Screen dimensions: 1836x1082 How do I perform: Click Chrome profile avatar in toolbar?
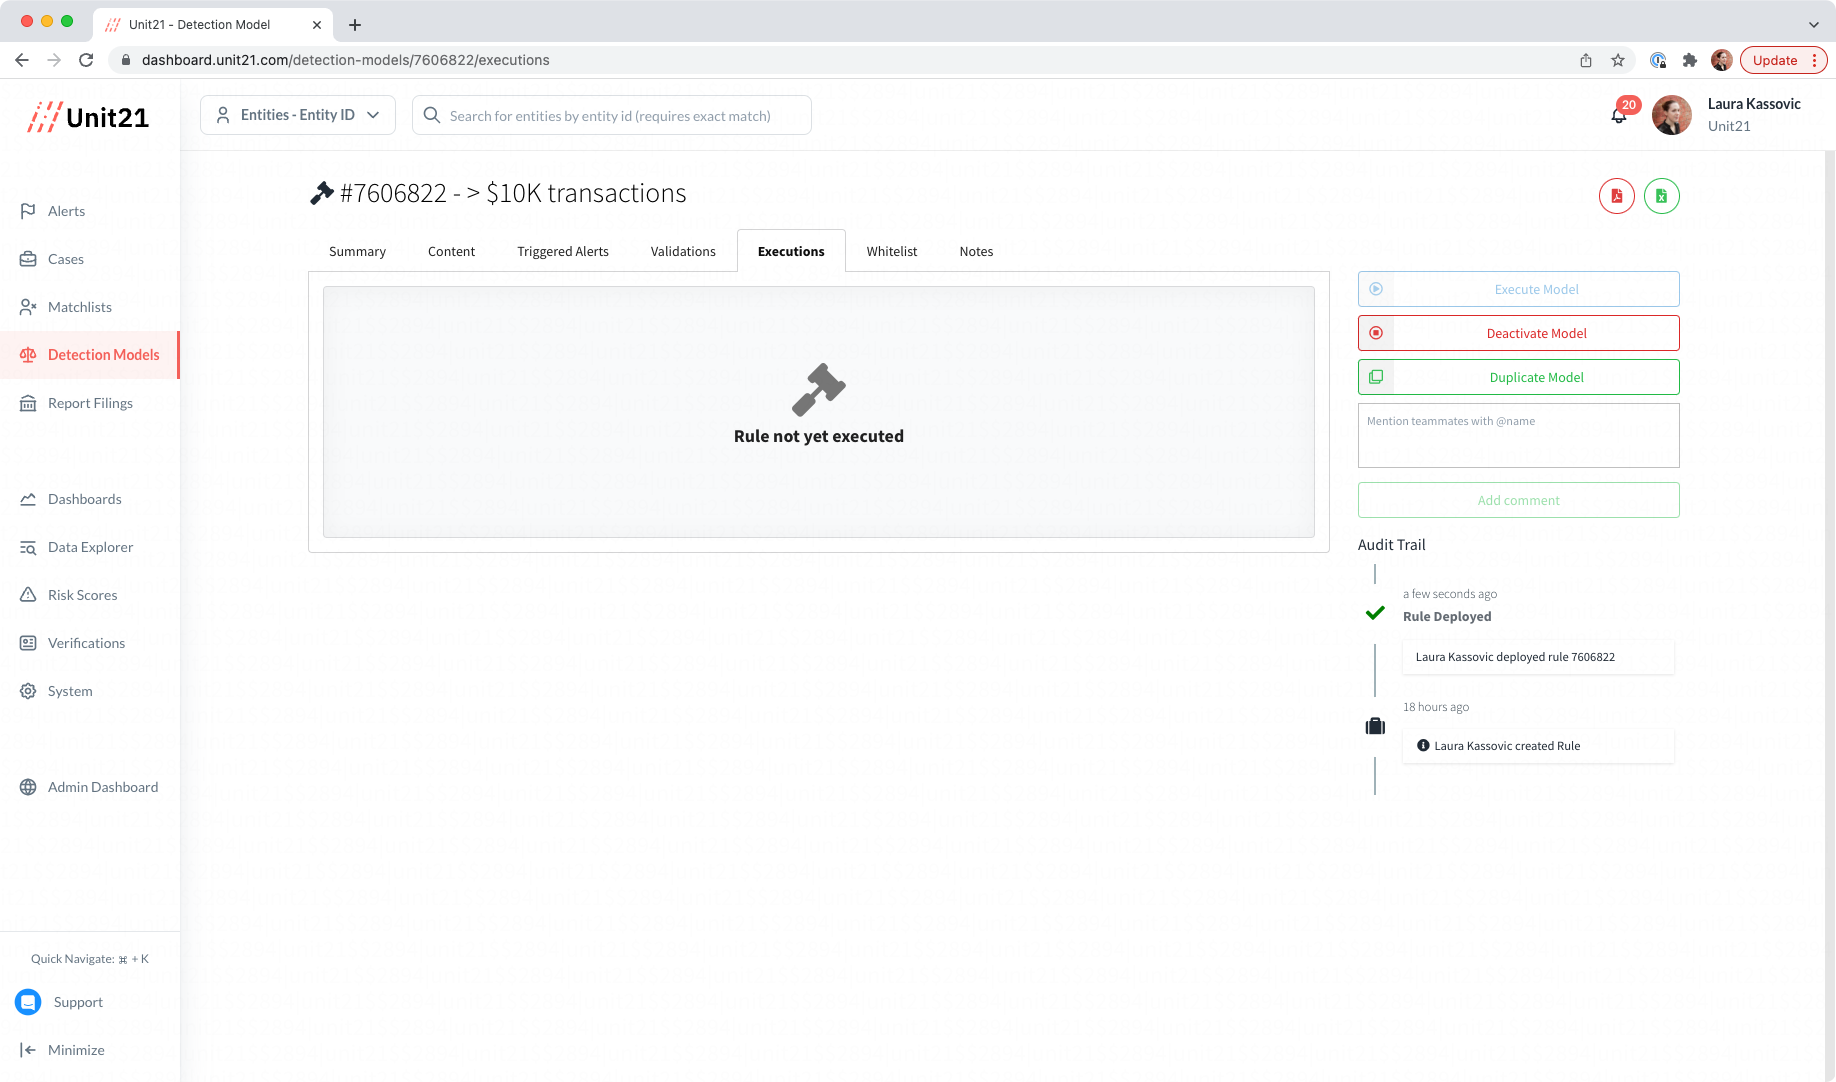click(1722, 60)
